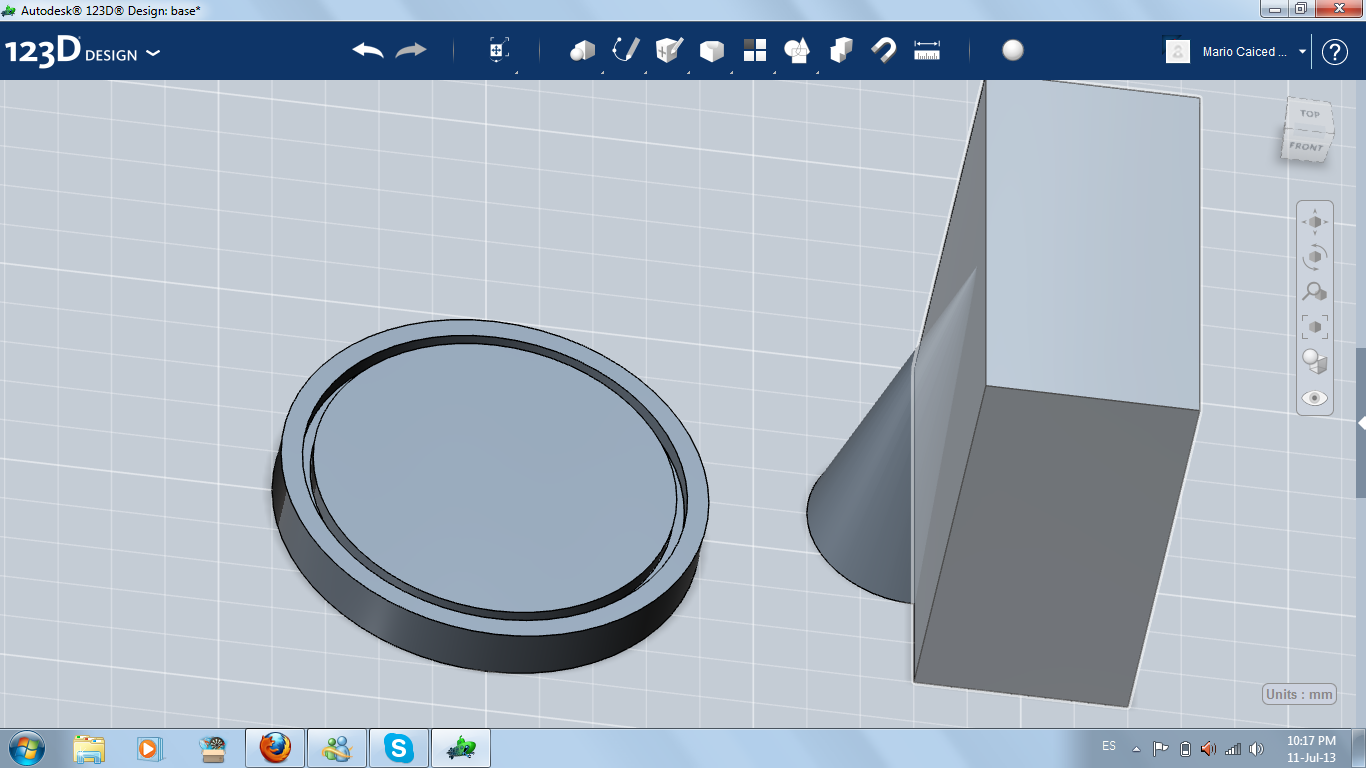Open the network signal tray icon
Screen dimensions: 1366x768
click(x=1233, y=748)
